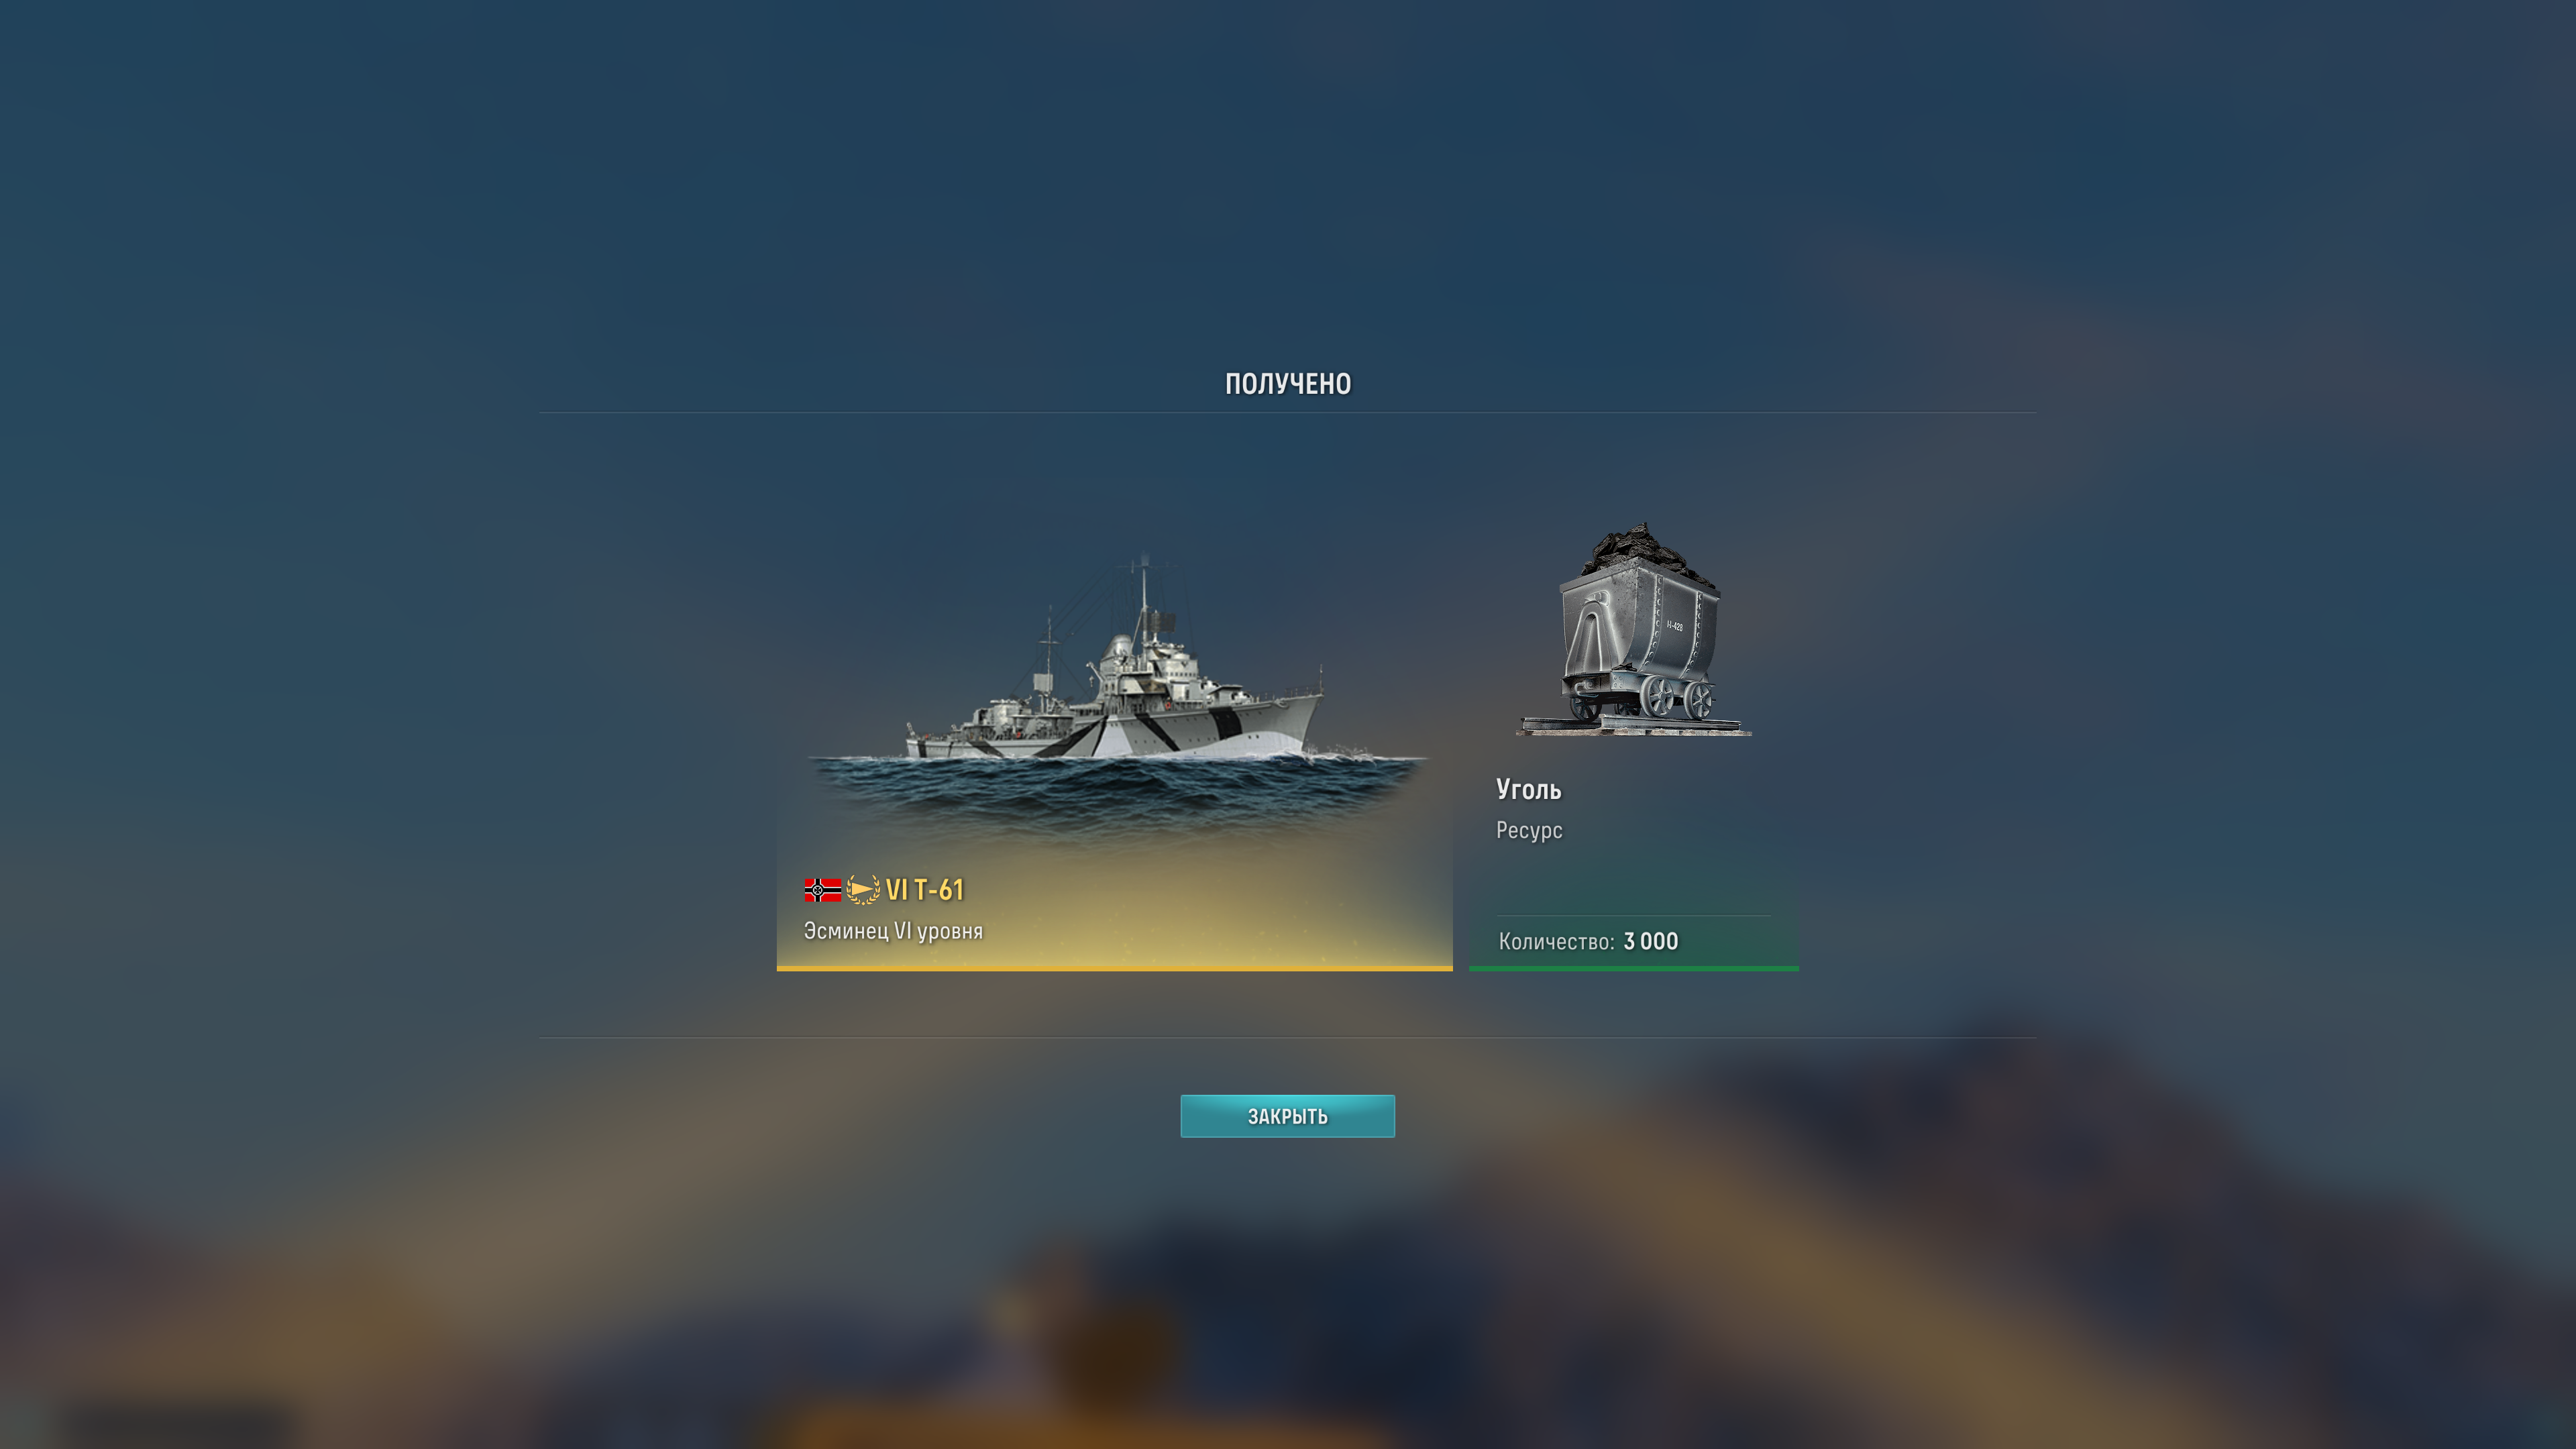2576x1449 pixels.
Task: Click the 3 000 coal amount
Action: 1651,941
